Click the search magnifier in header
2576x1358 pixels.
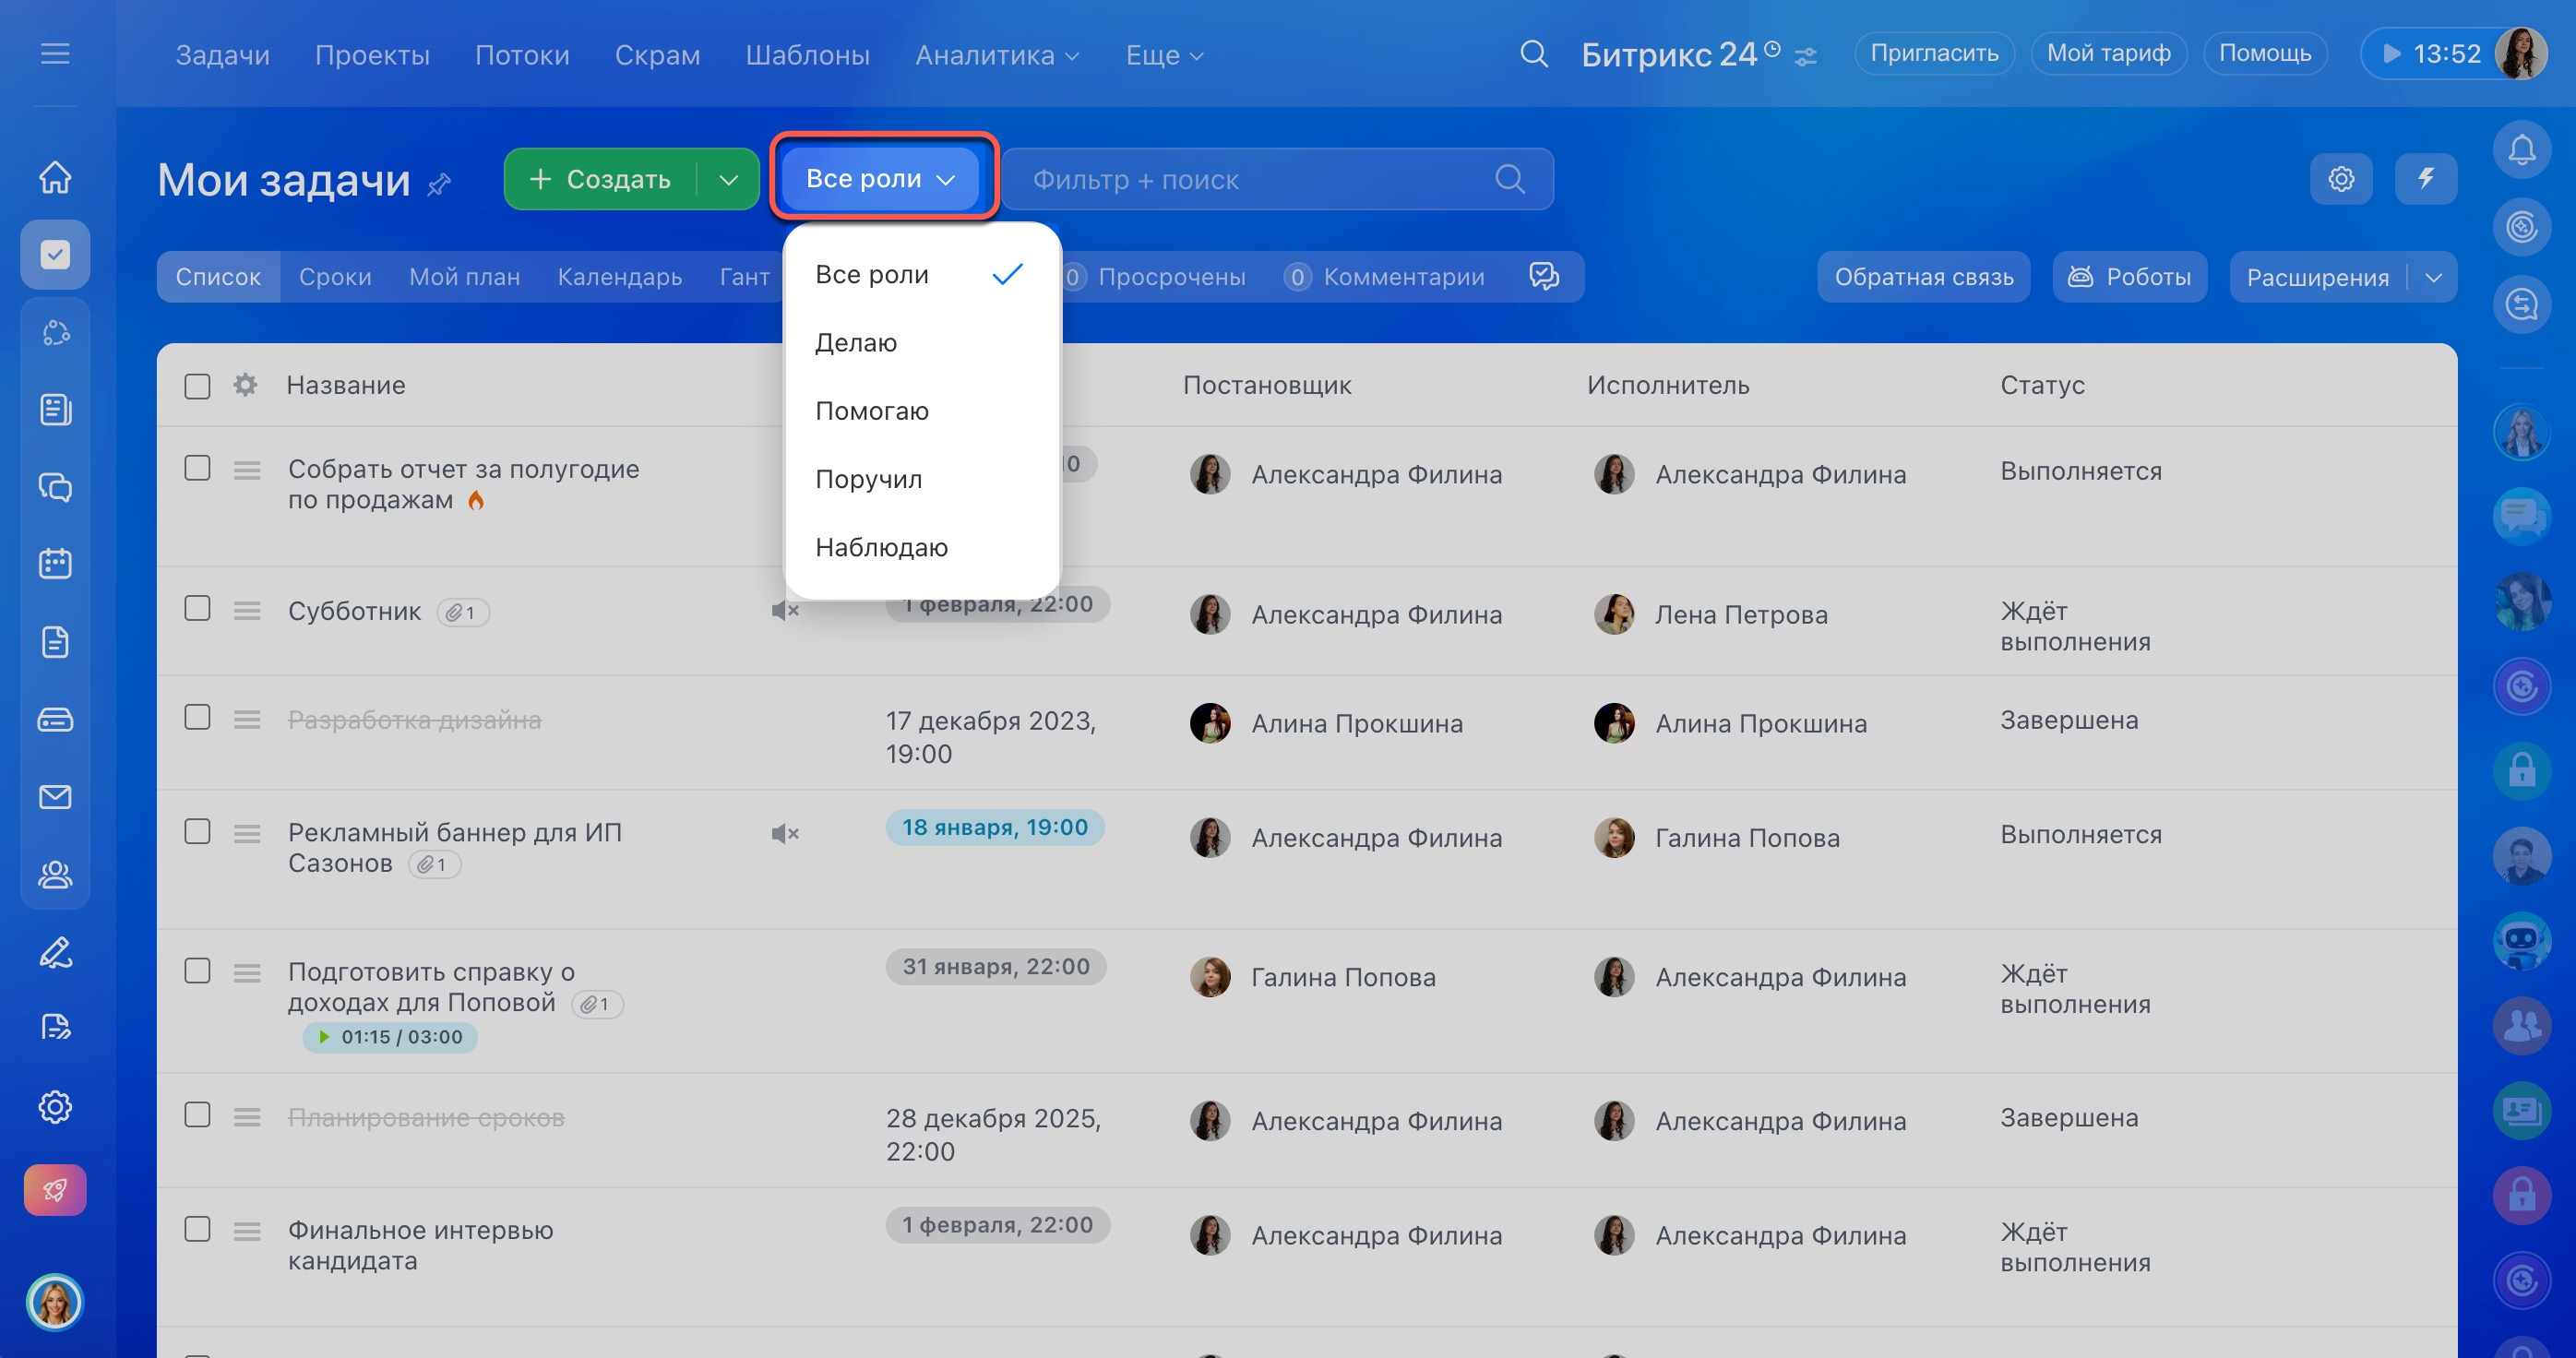pyautogui.click(x=1533, y=54)
